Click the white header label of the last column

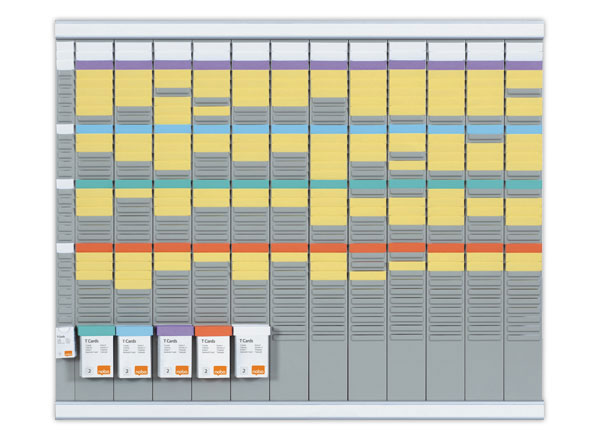point(523,49)
